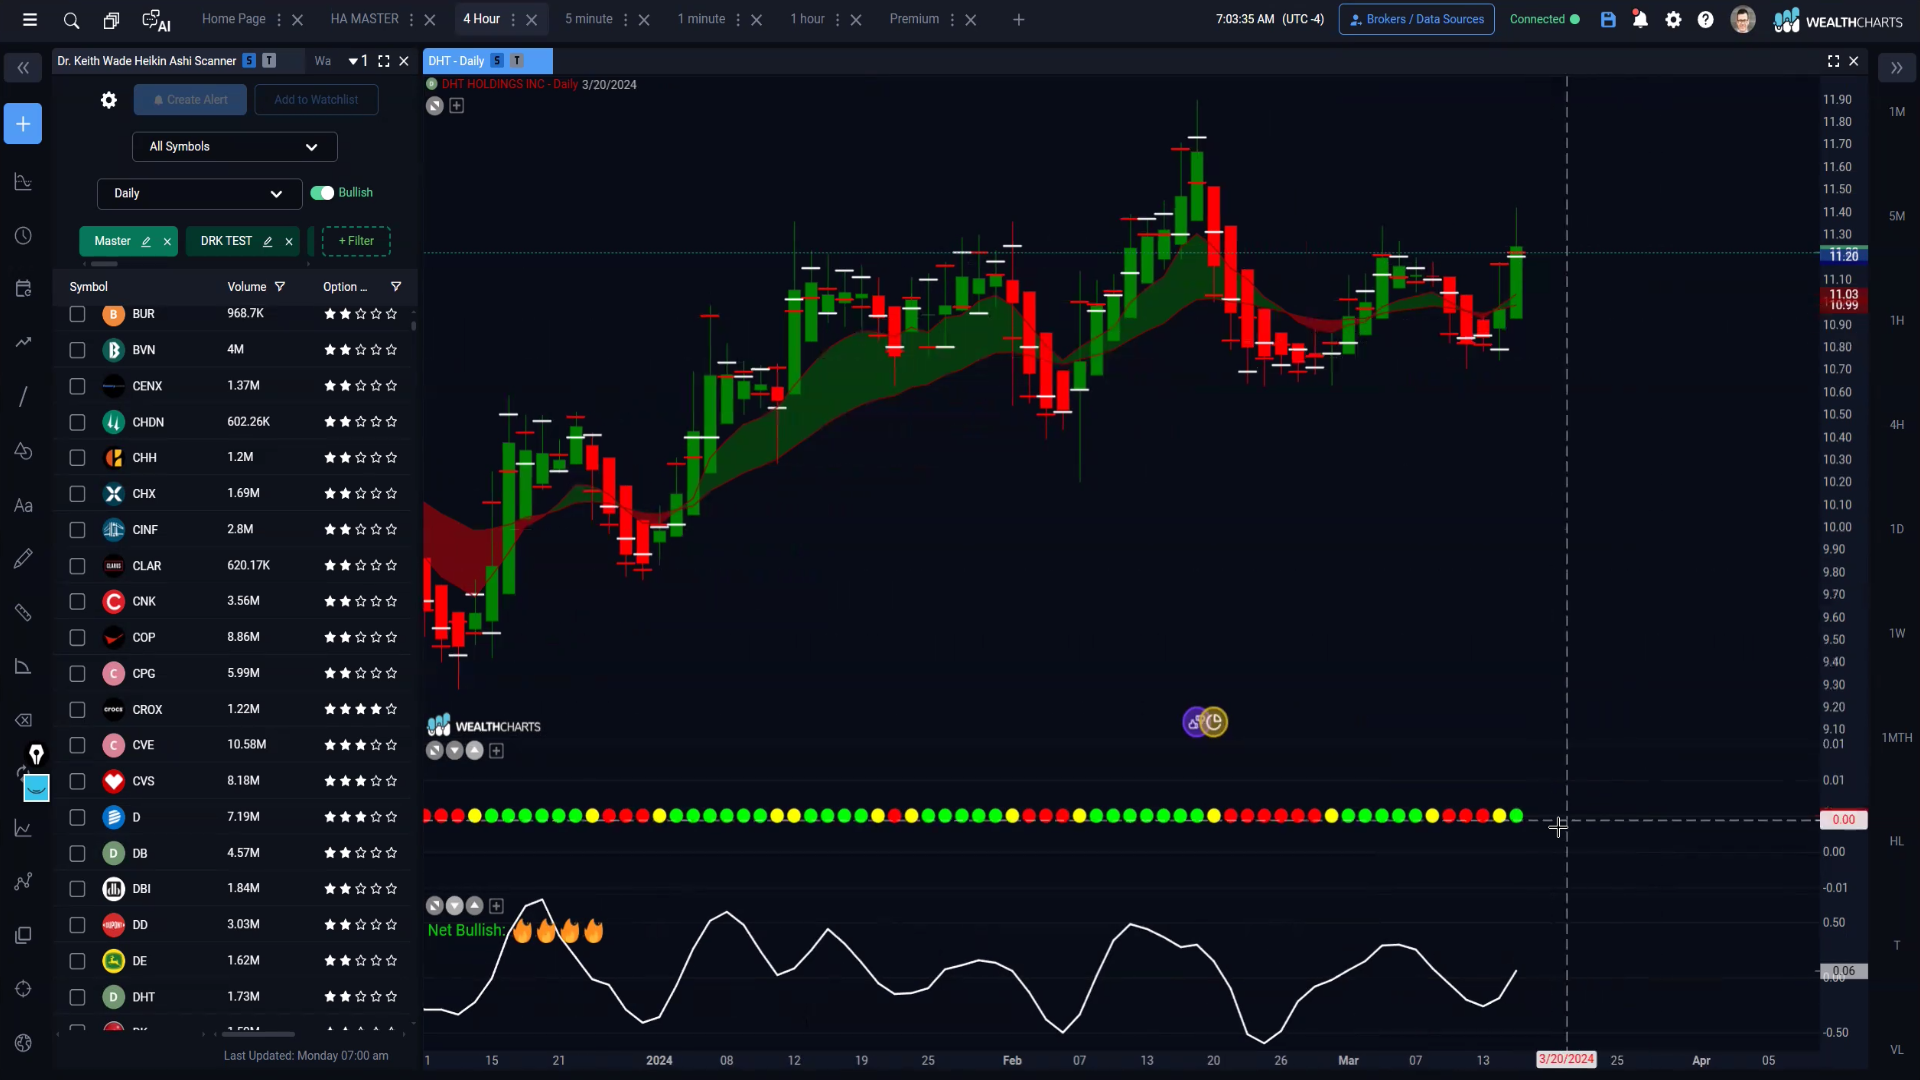Image resolution: width=1920 pixels, height=1080 pixels.
Task: Open global settings gear in top bar
Action: pyautogui.click(x=1673, y=20)
